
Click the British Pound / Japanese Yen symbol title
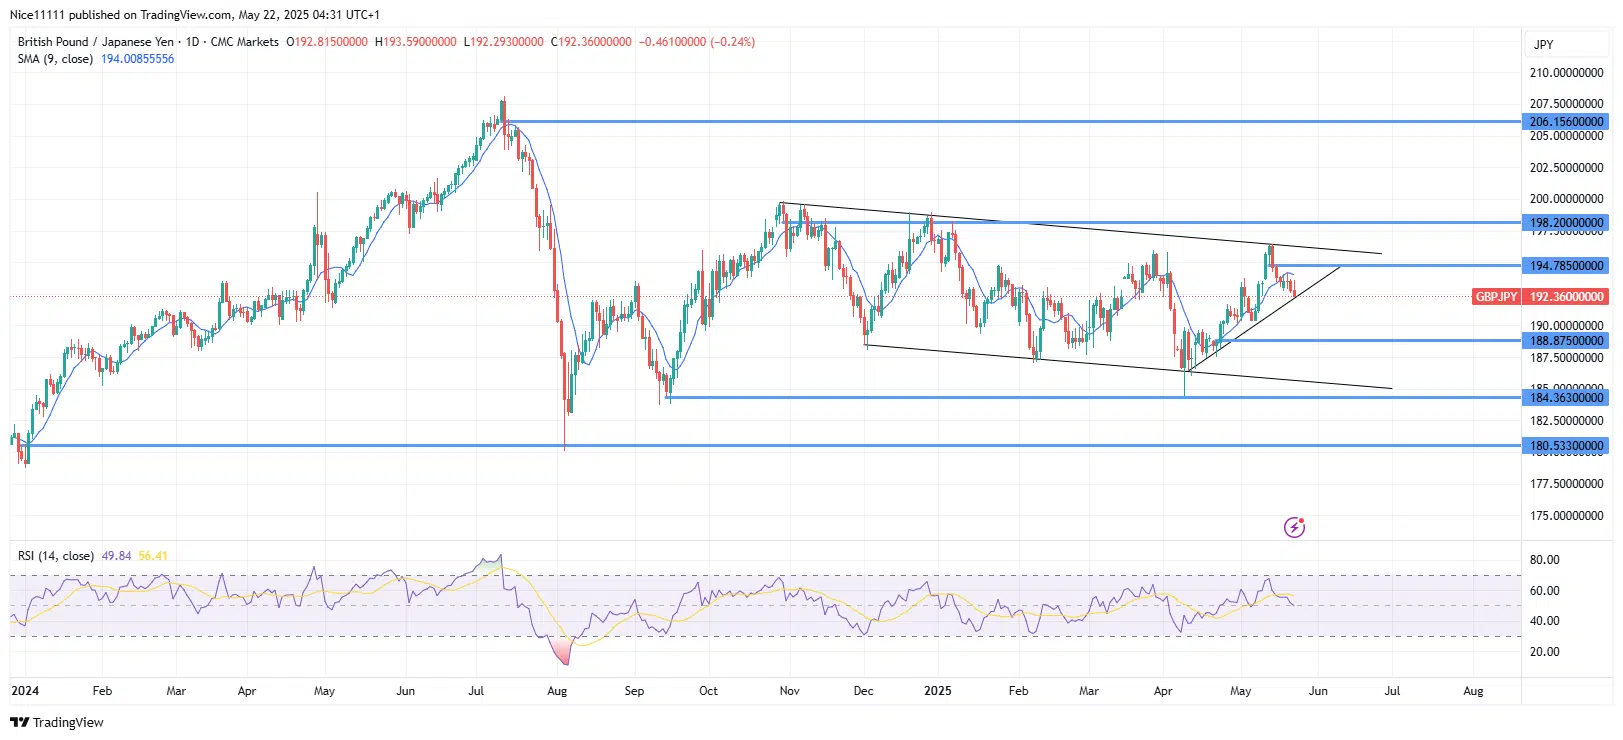96,42
